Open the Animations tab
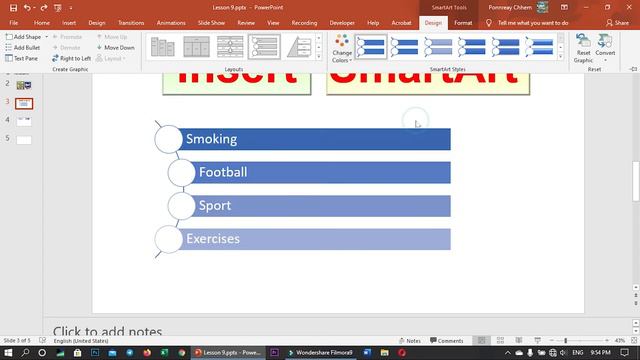 coord(171,23)
